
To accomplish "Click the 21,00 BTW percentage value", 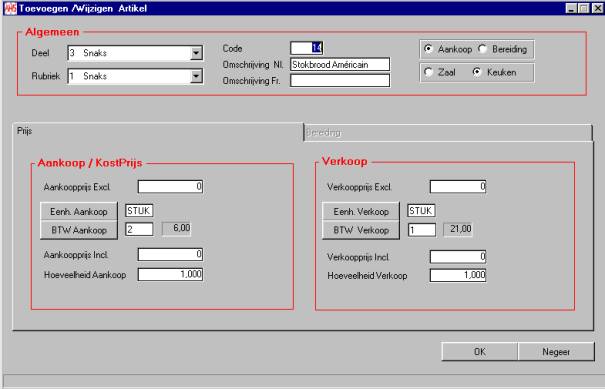I will tap(458, 229).
